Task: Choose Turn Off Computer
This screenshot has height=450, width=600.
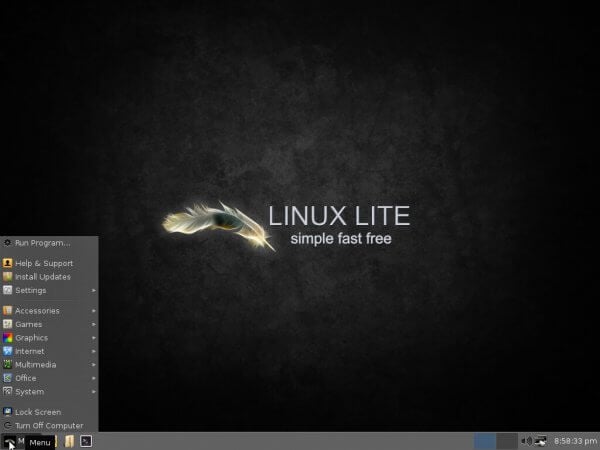Action: click(49, 426)
